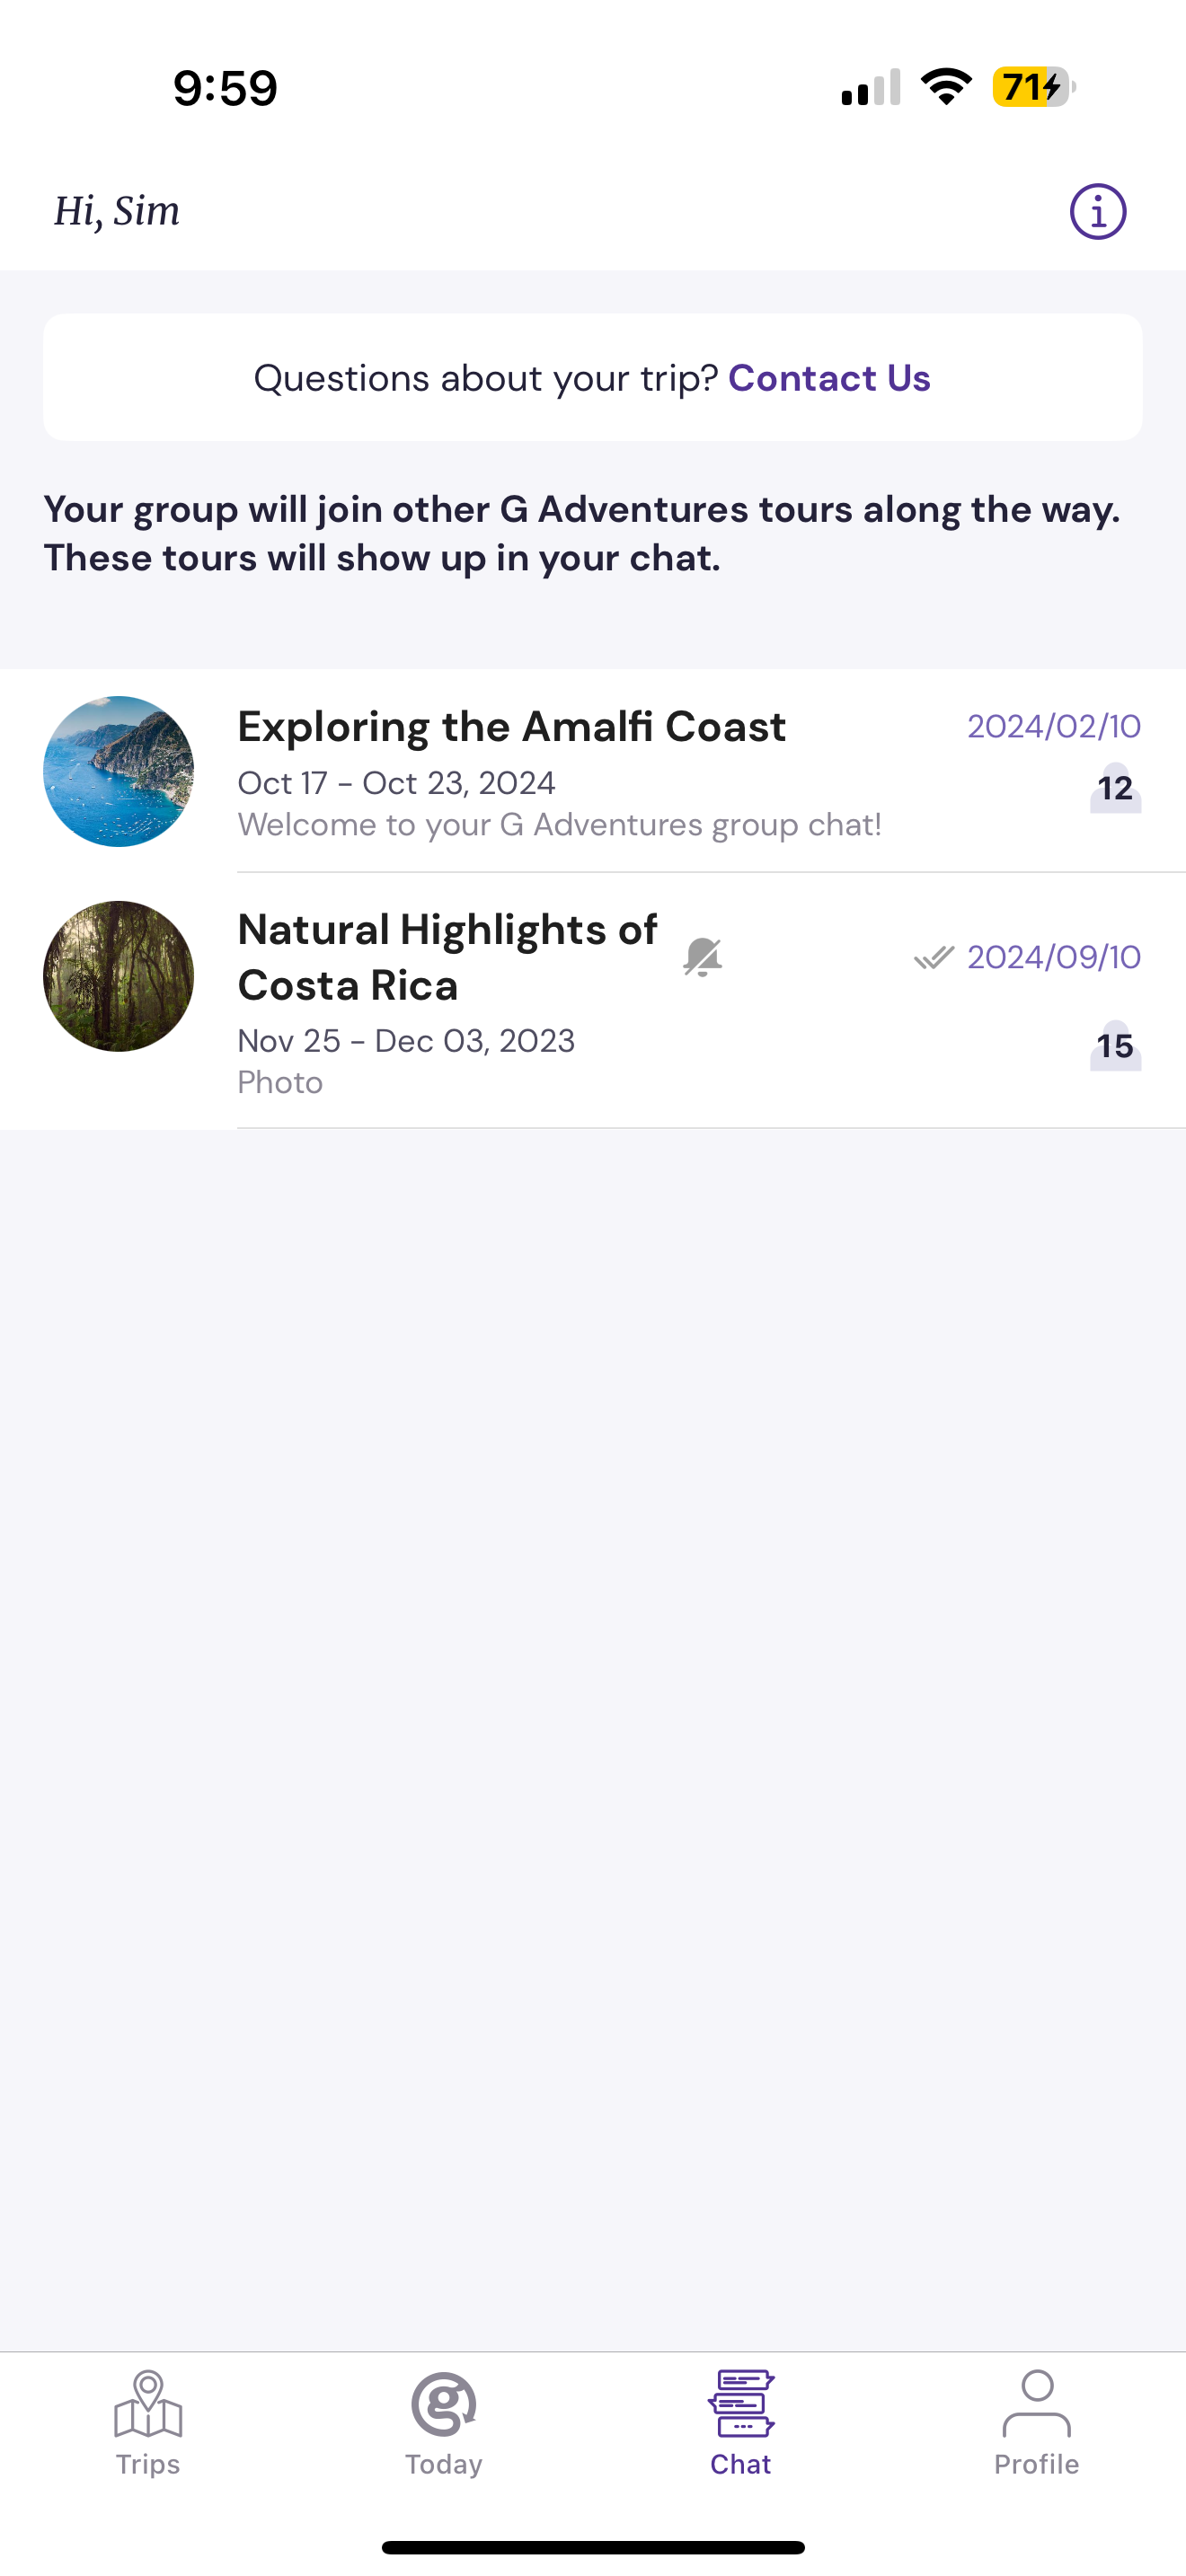Open the Today G logo icon

[443, 2404]
